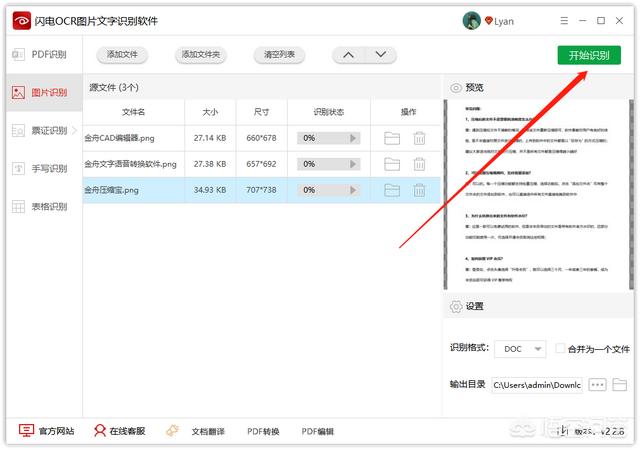Expand the 票证识别 submenu chevron
The height and width of the screenshot is (450, 640).
[x=75, y=131]
